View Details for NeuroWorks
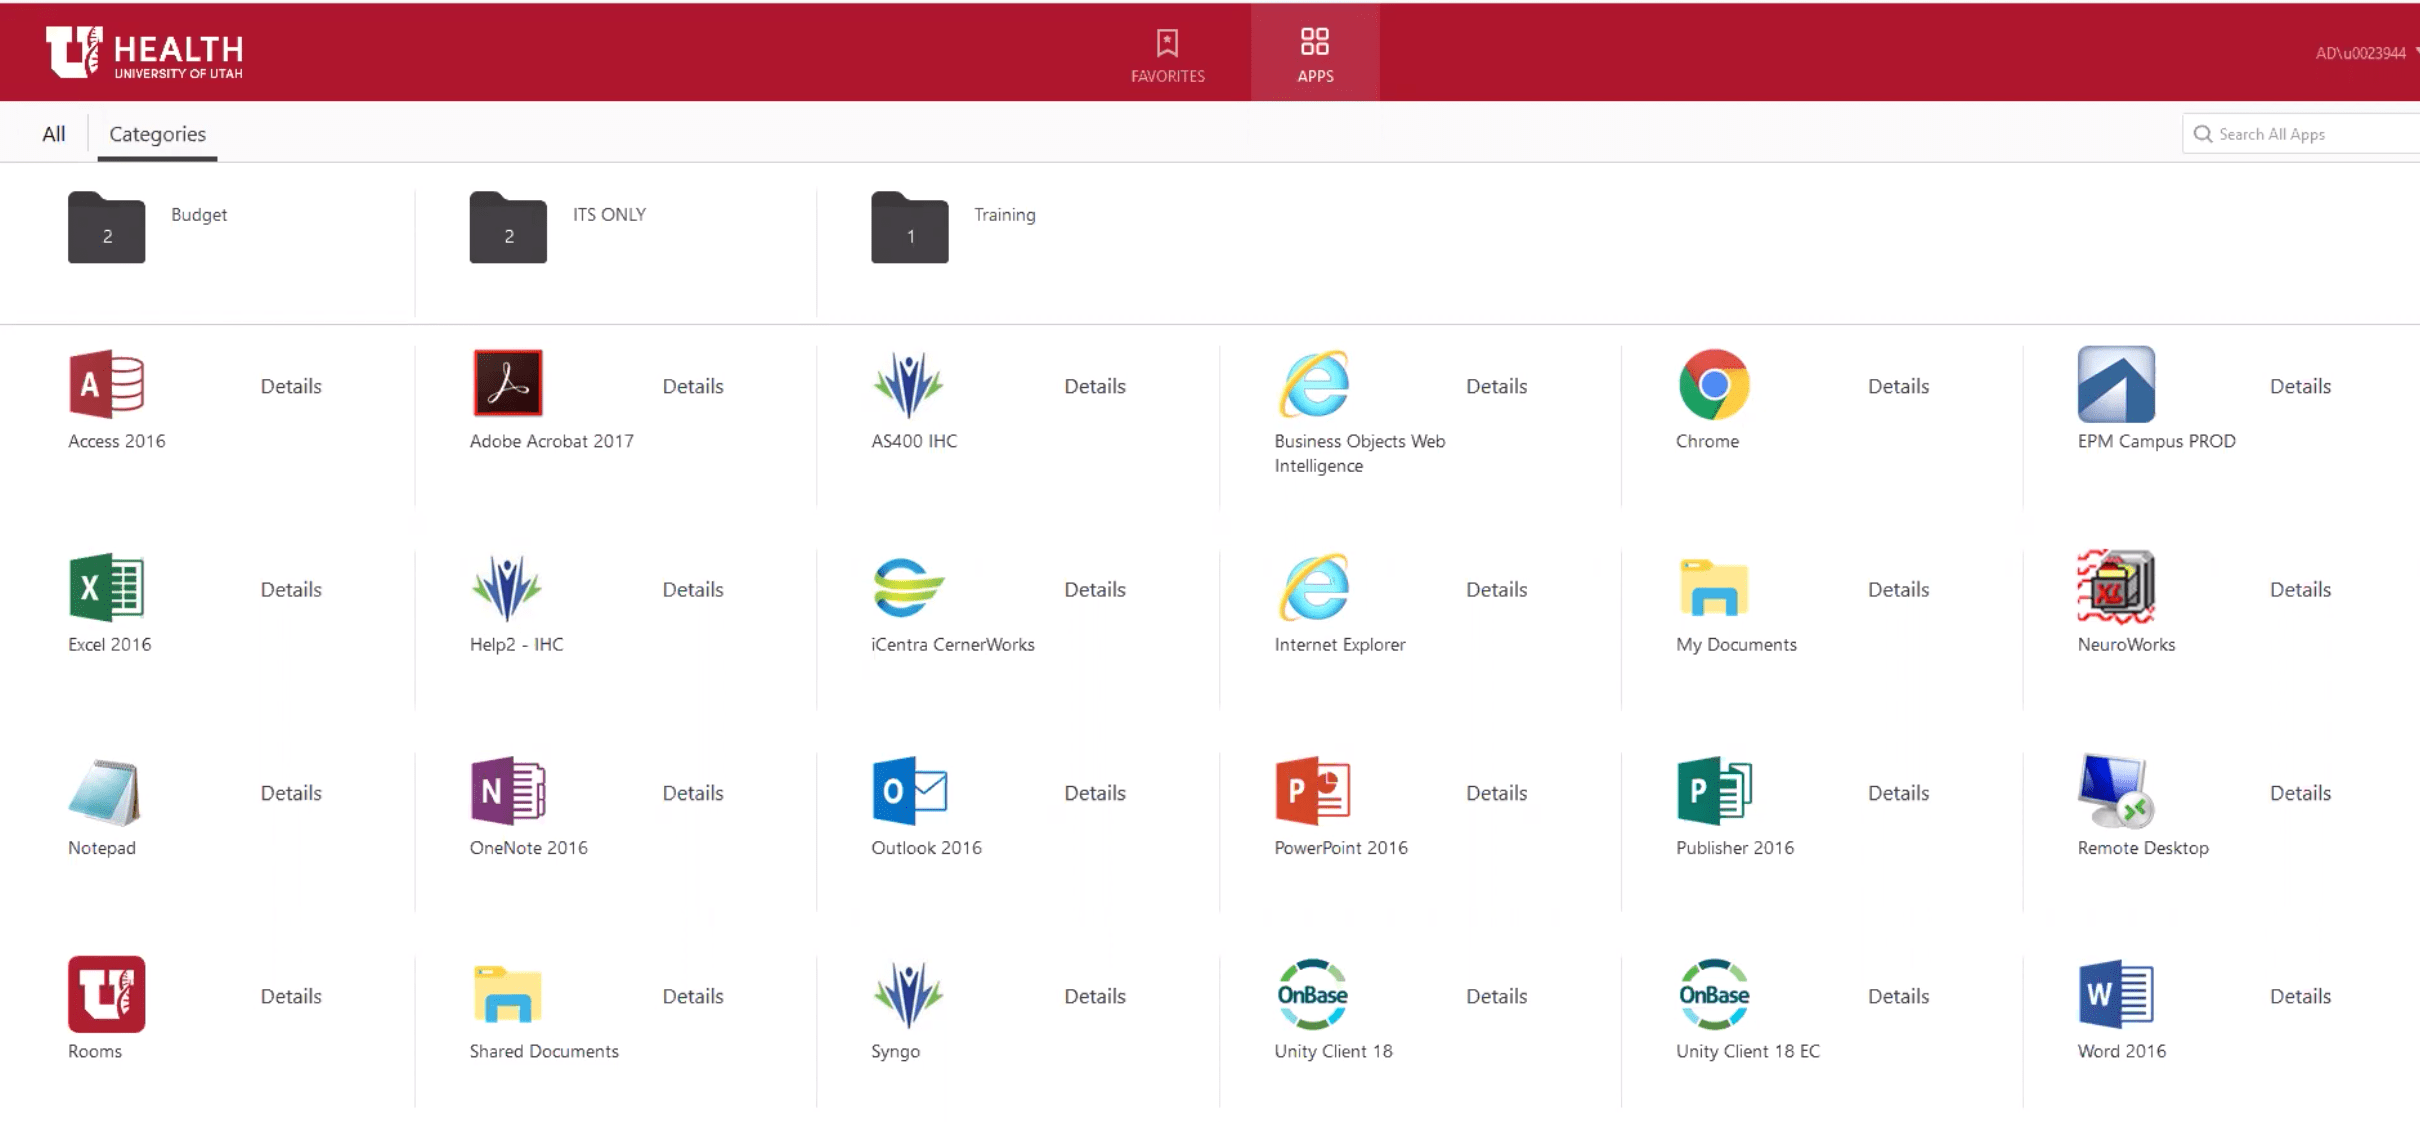 point(2300,589)
